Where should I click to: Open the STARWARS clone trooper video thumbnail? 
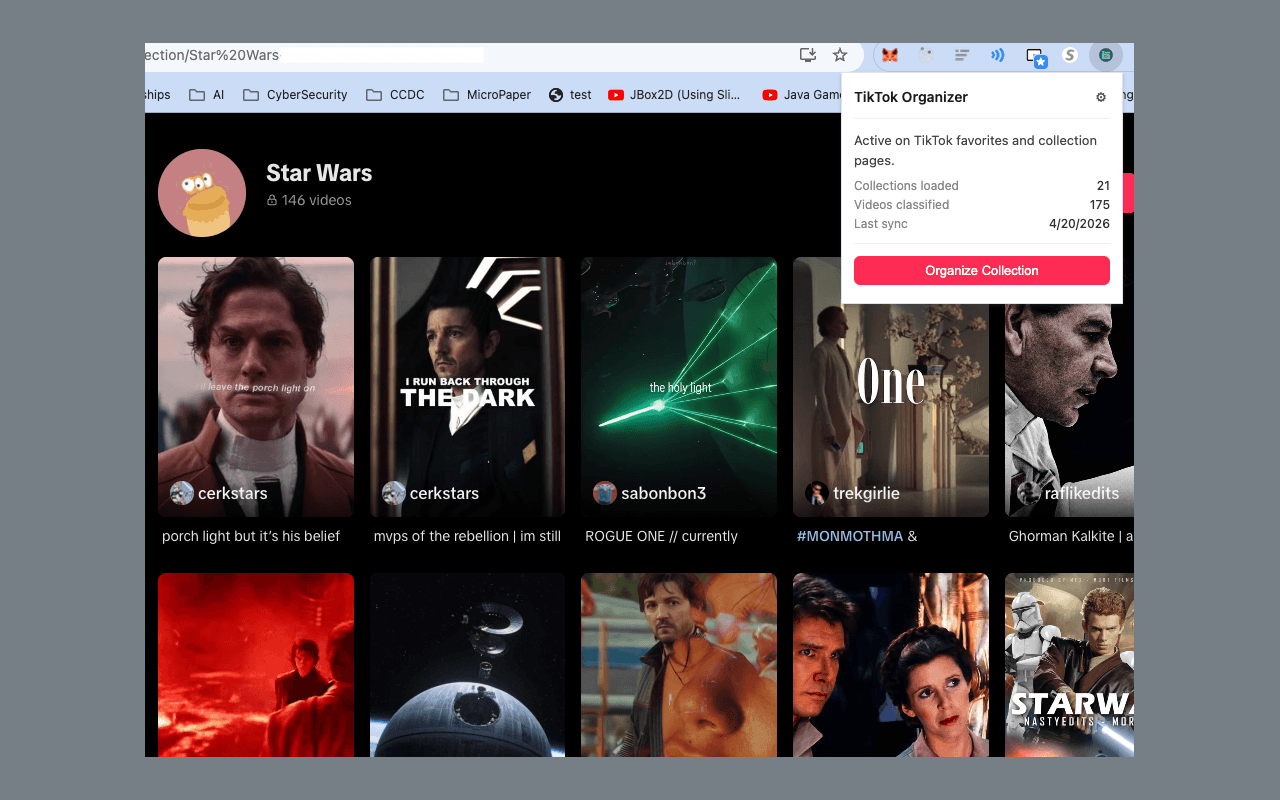coord(1069,665)
